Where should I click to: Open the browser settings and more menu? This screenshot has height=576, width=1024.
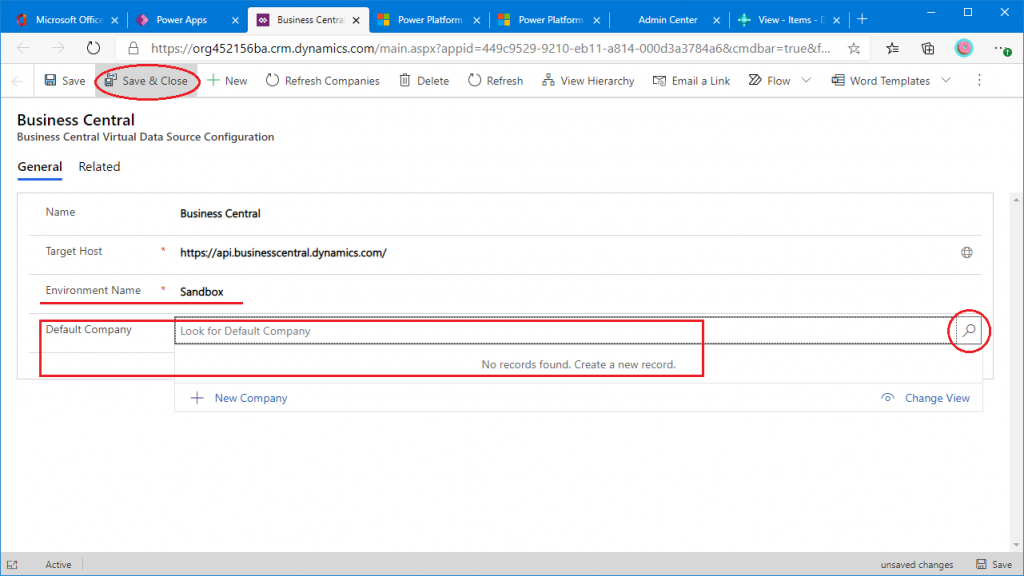click(x=1002, y=48)
